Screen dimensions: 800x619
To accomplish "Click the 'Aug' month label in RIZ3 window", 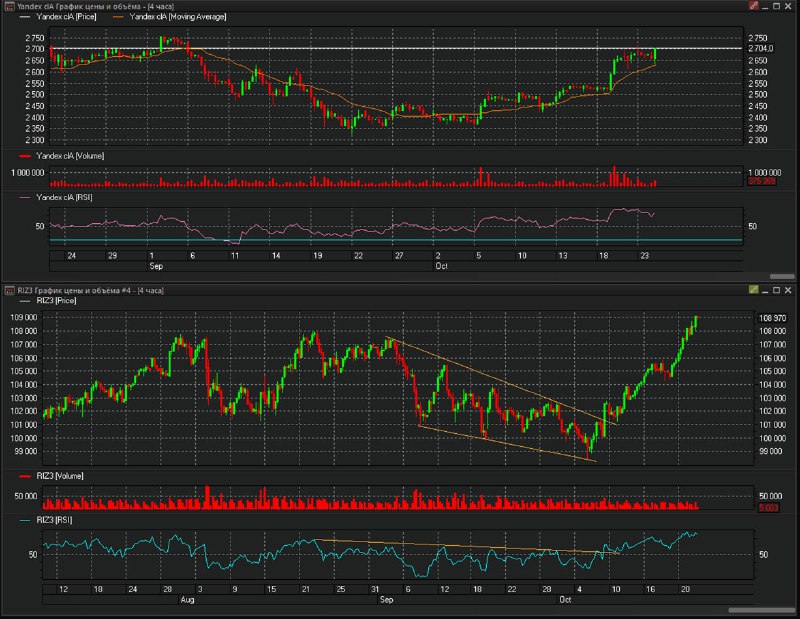I will click(x=187, y=600).
